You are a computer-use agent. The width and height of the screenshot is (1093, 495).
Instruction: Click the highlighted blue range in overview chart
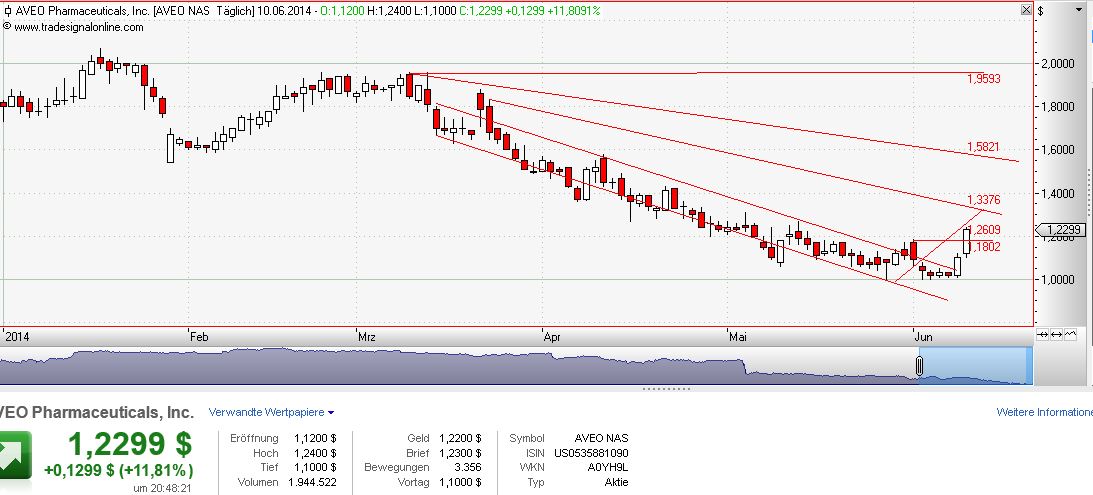pyautogui.click(x=975, y=365)
